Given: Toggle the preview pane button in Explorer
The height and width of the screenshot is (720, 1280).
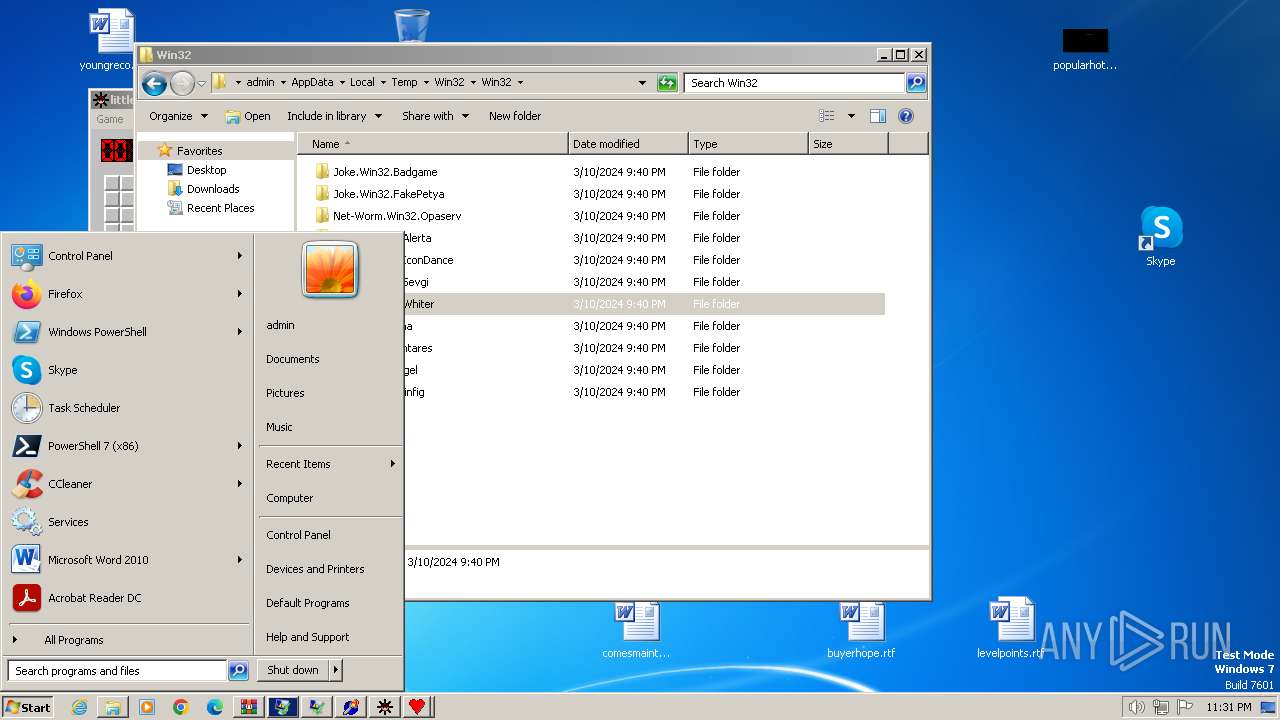Looking at the screenshot, I should coord(877,116).
